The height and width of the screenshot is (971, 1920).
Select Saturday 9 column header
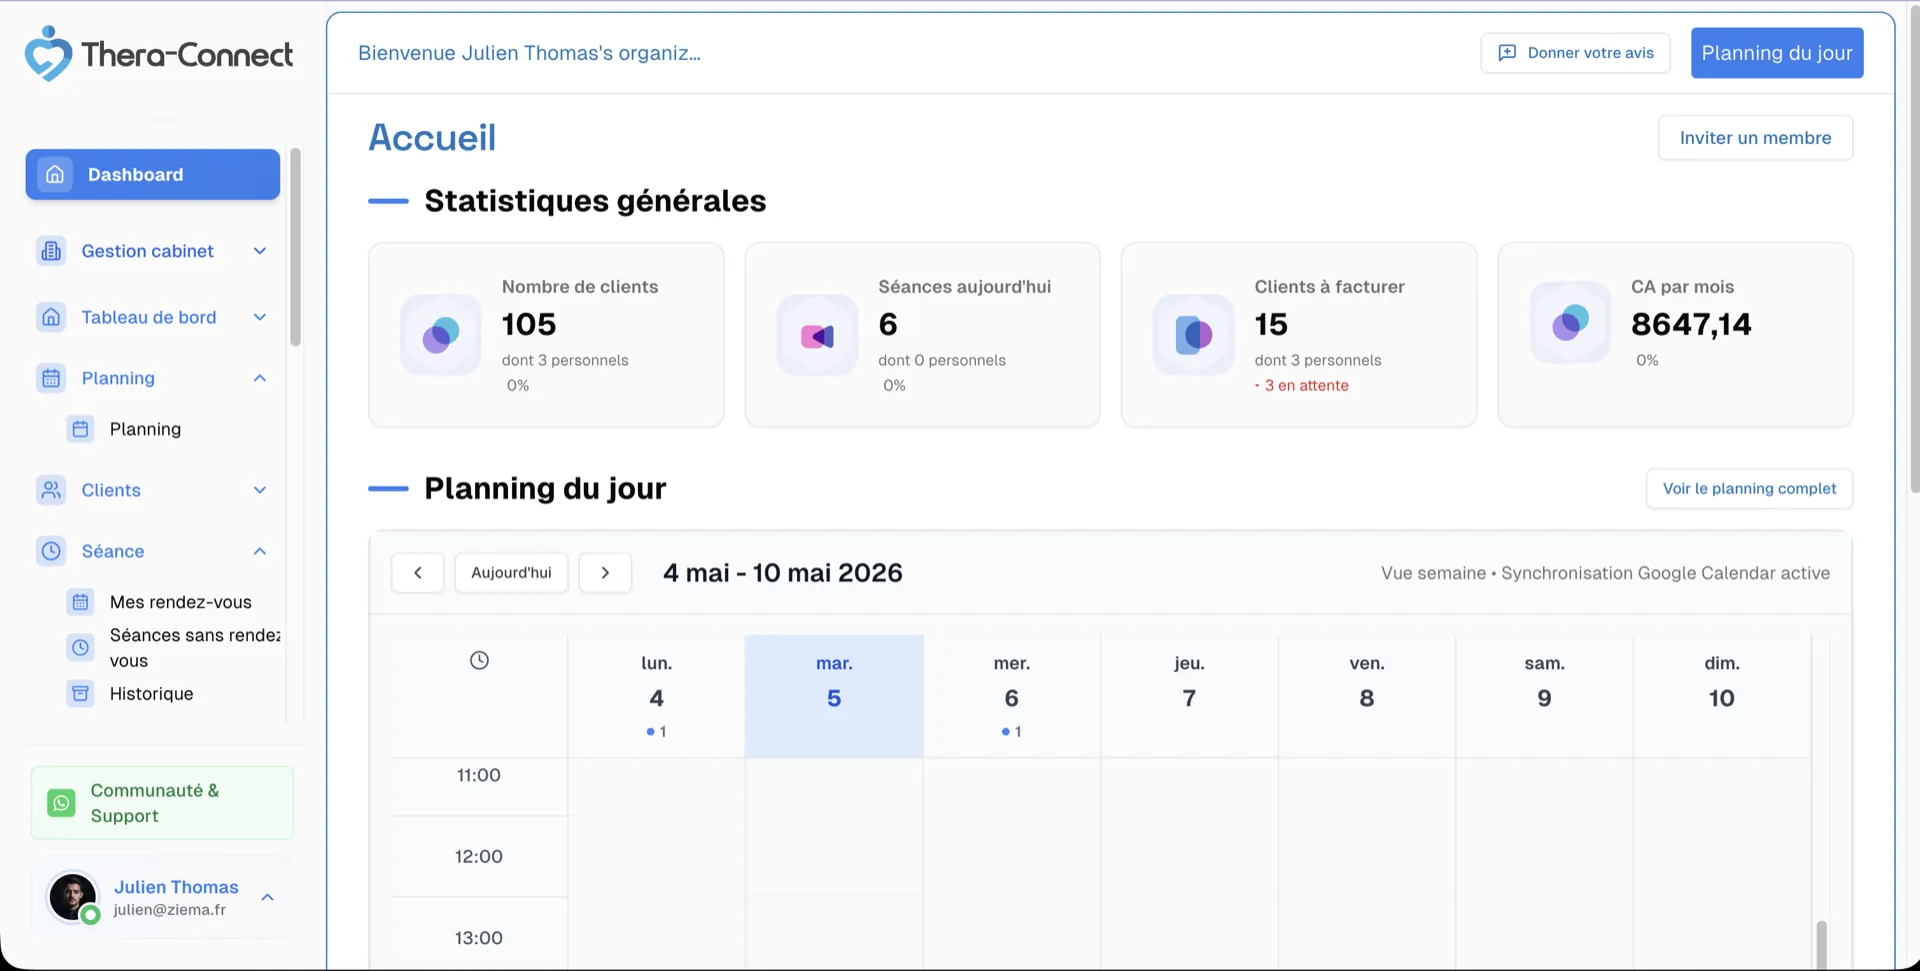tap(1544, 696)
